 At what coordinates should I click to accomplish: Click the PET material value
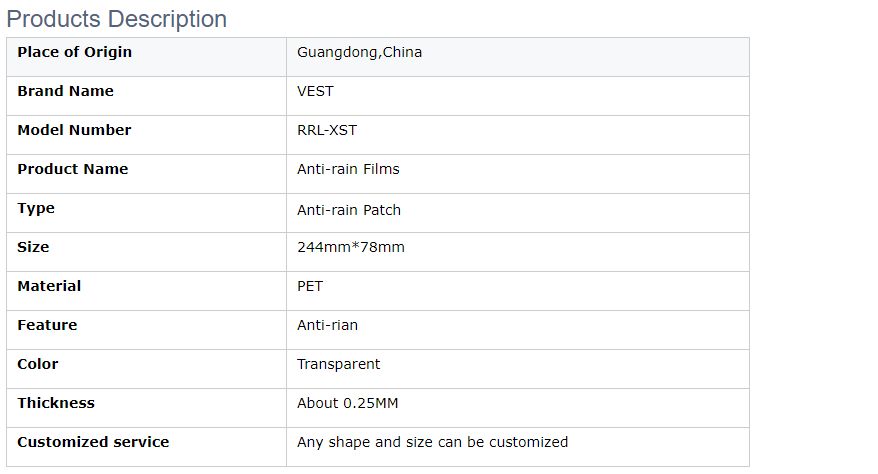310,286
